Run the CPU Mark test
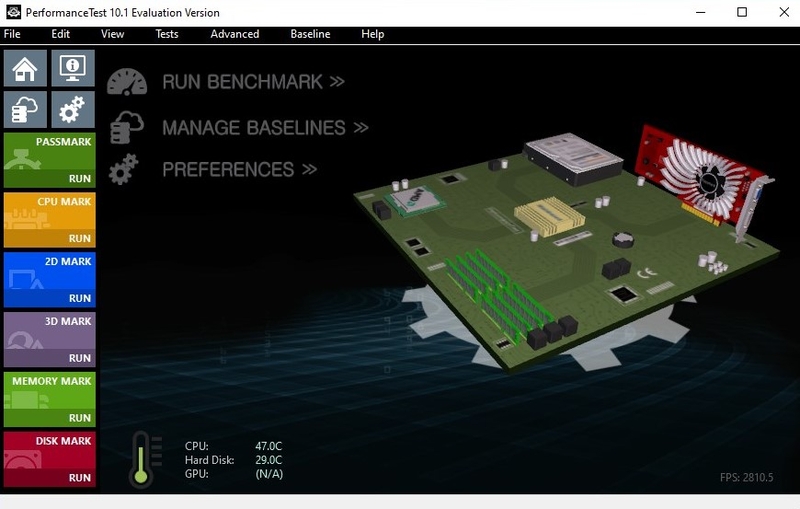 (80, 239)
